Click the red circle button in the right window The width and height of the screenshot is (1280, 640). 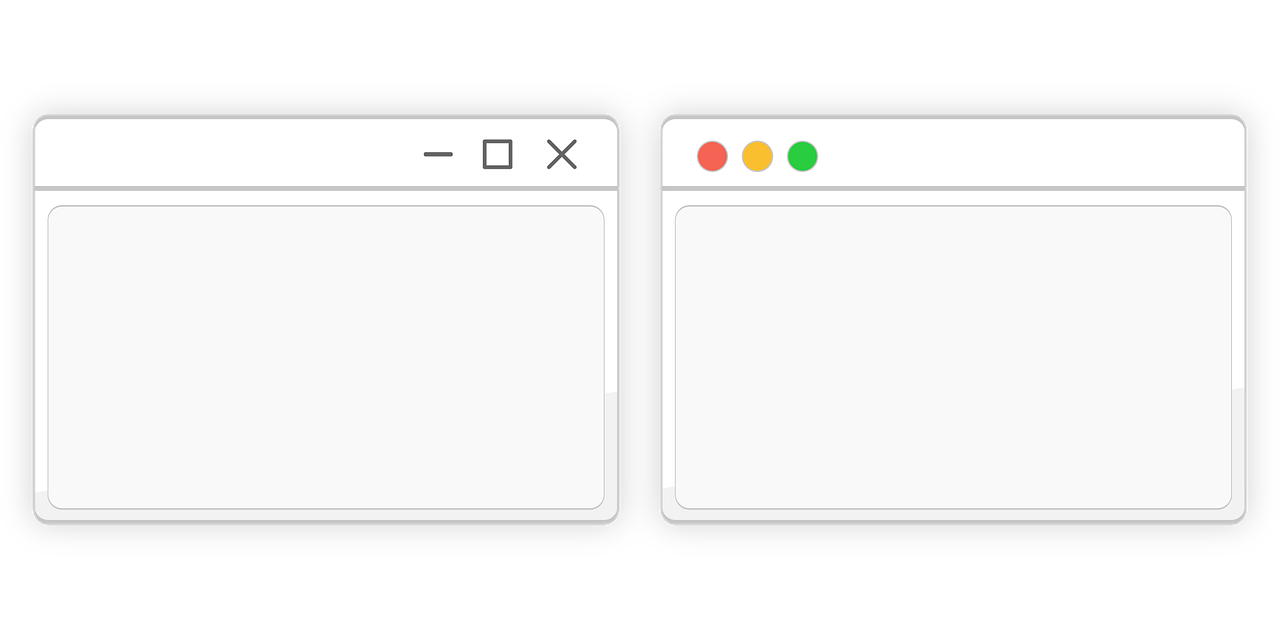pos(712,156)
